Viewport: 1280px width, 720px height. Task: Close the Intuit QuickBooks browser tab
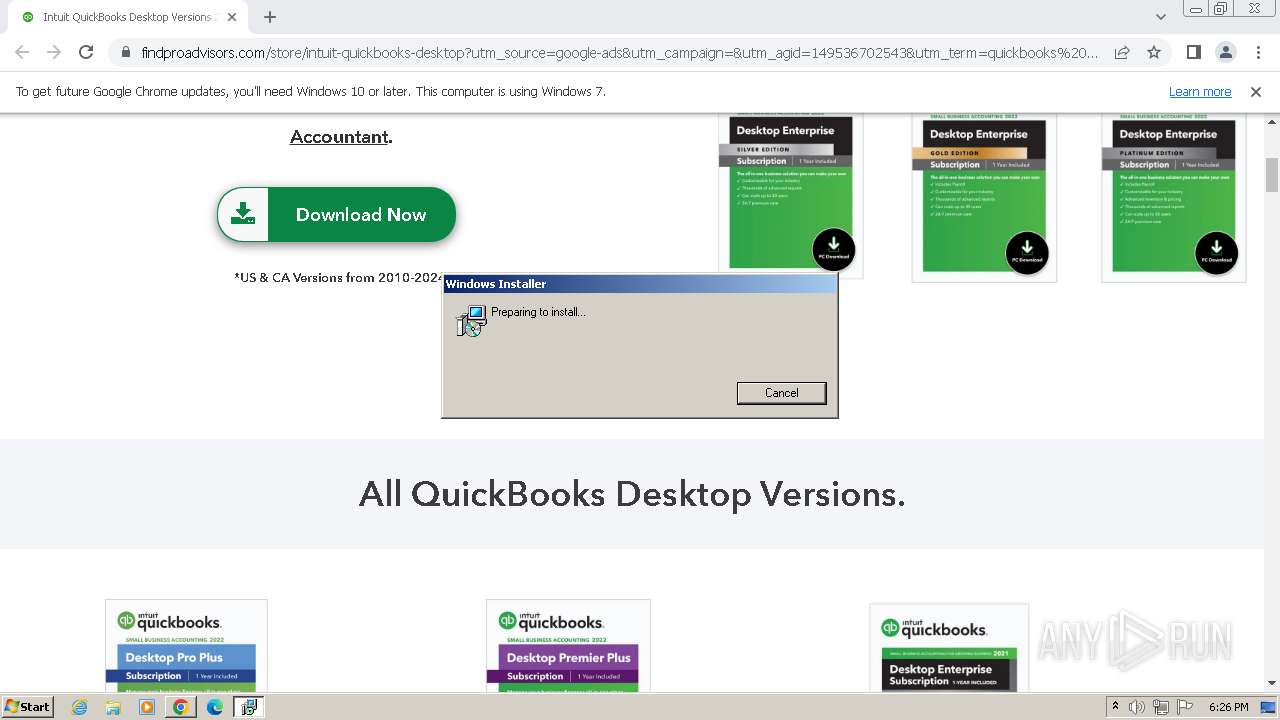[232, 17]
